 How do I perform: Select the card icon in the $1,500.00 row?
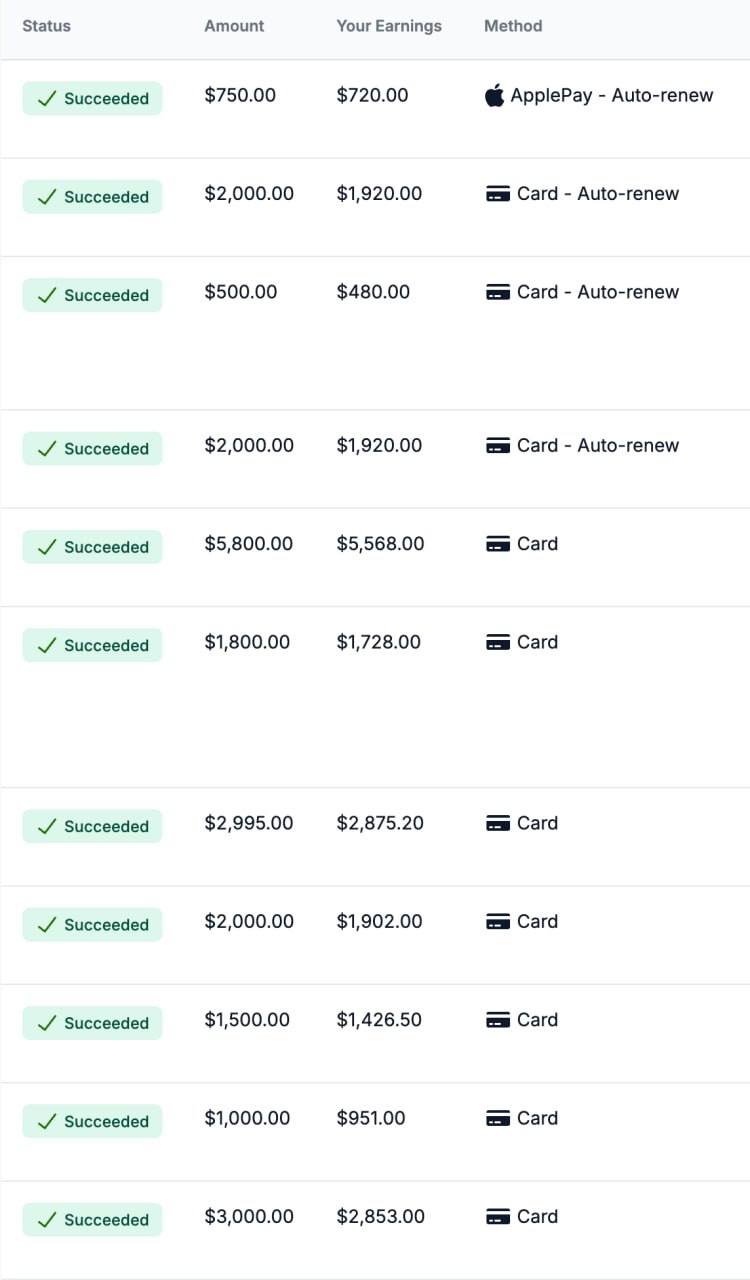pyautogui.click(x=498, y=1021)
